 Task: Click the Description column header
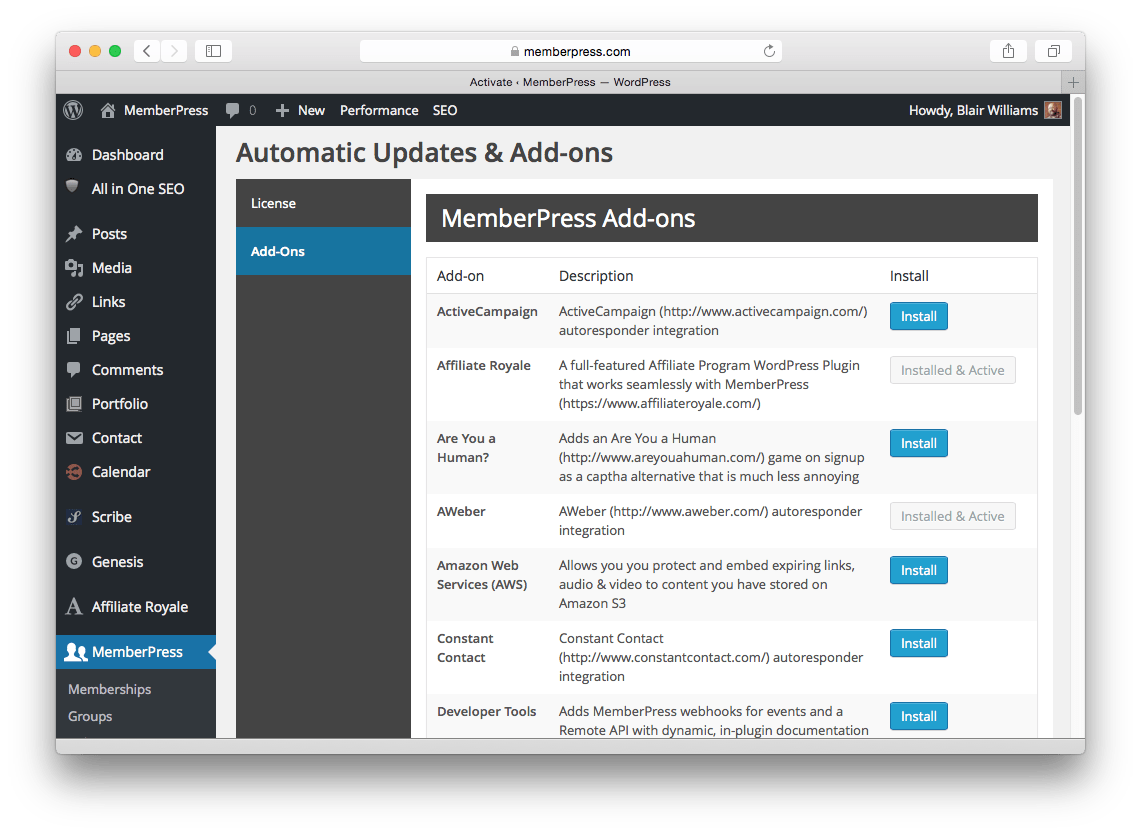pyautogui.click(x=596, y=276)
